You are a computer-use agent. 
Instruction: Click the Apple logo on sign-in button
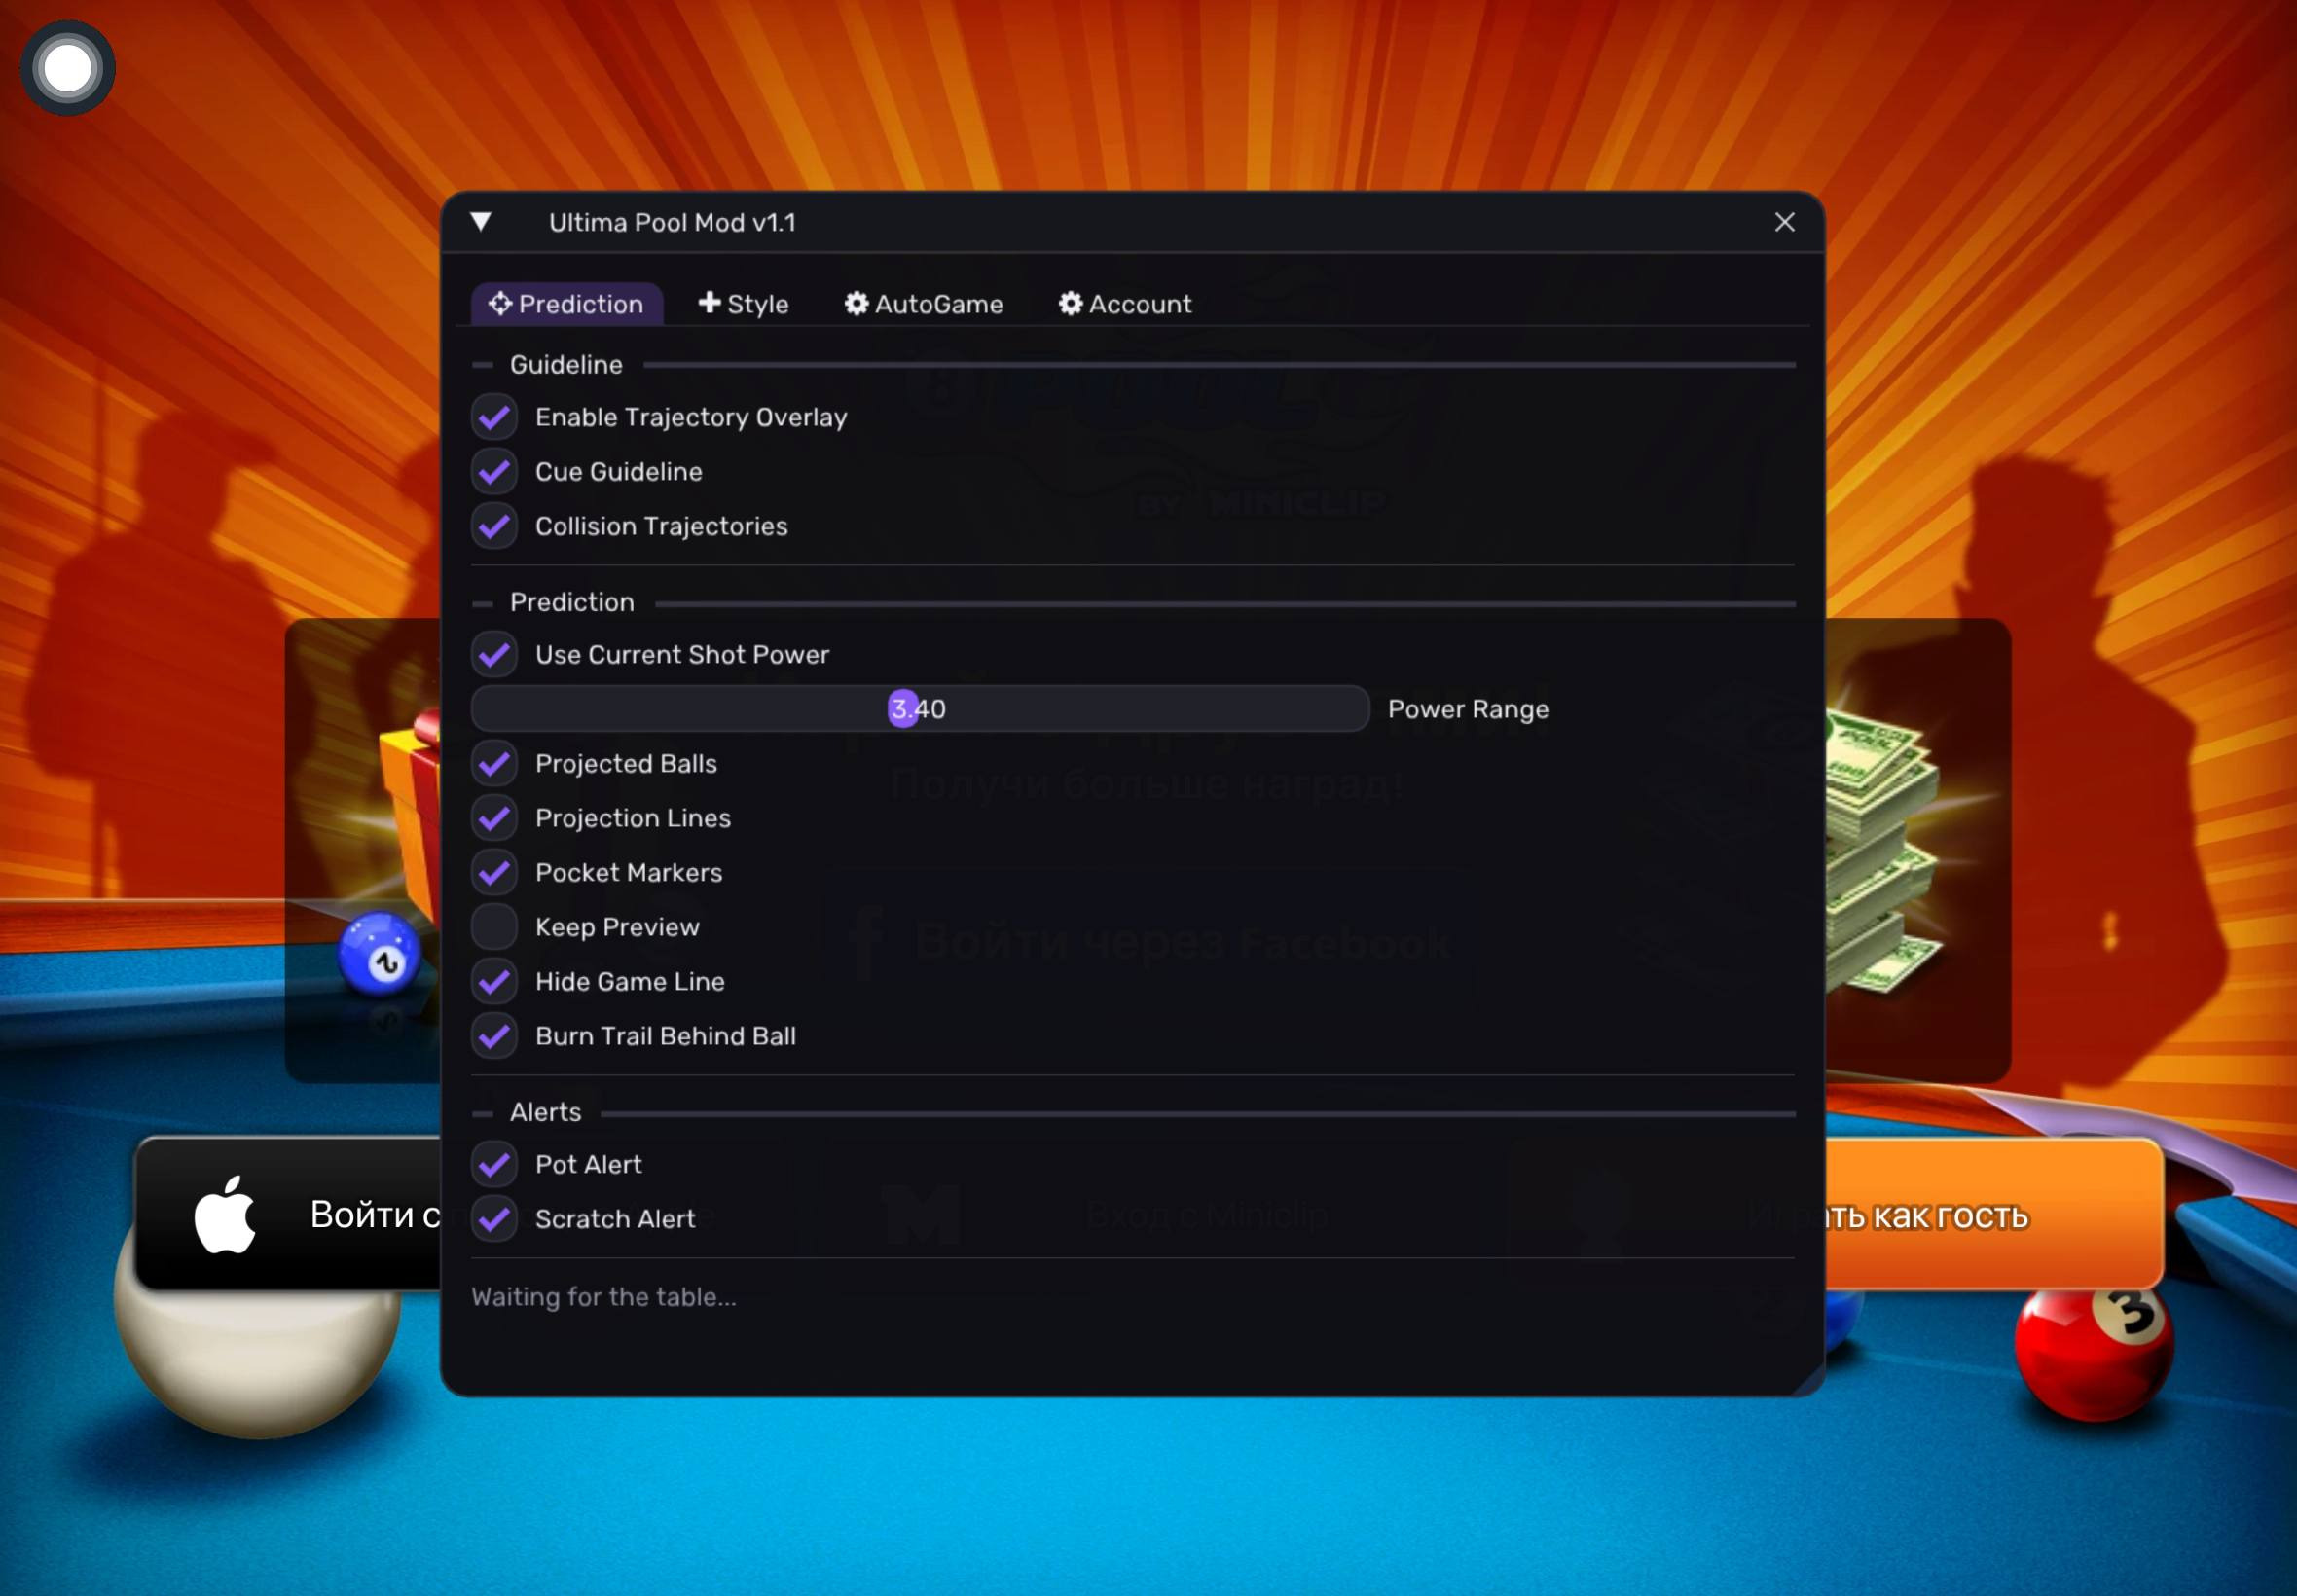[x=225, y=1214]
